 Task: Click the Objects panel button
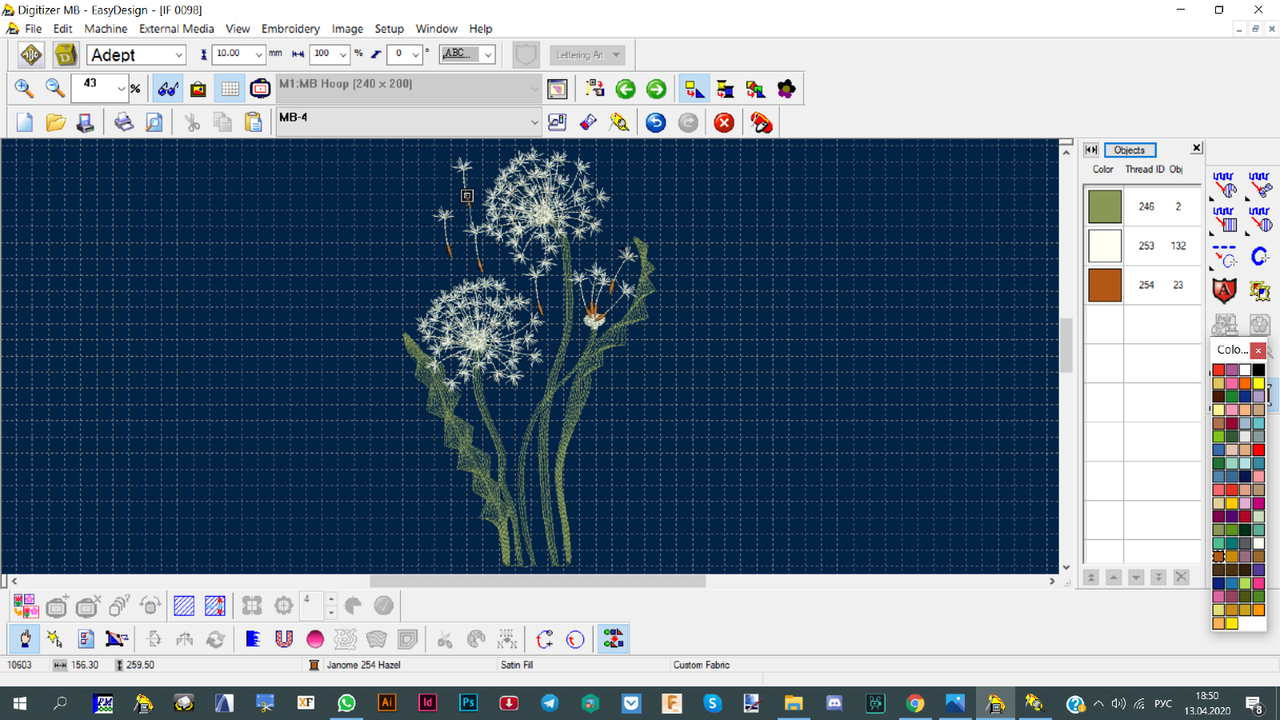pyautogui.click(x=1129, y=150)
